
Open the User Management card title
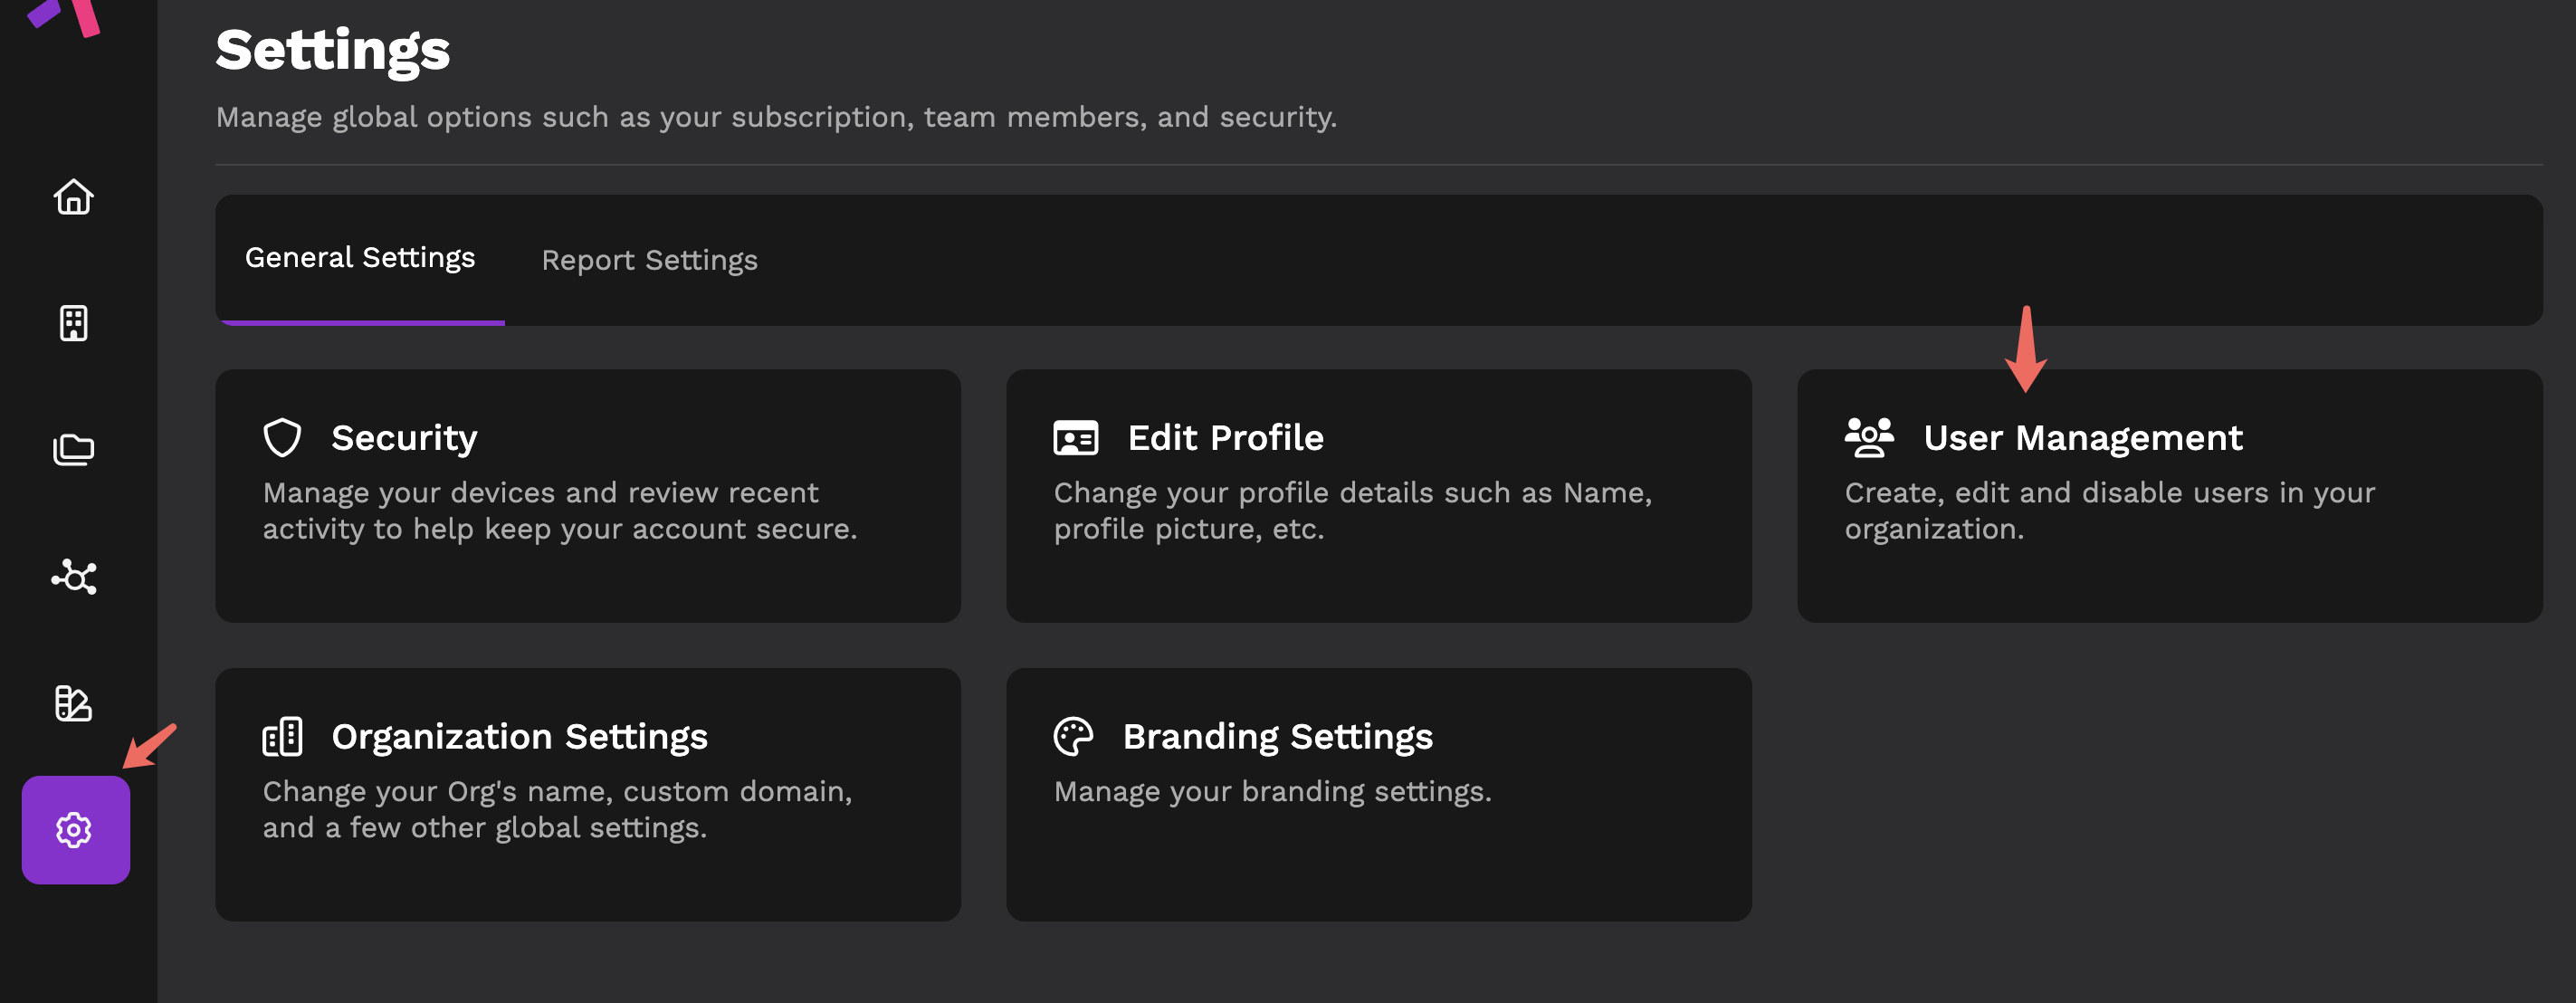pos(2083,438)
